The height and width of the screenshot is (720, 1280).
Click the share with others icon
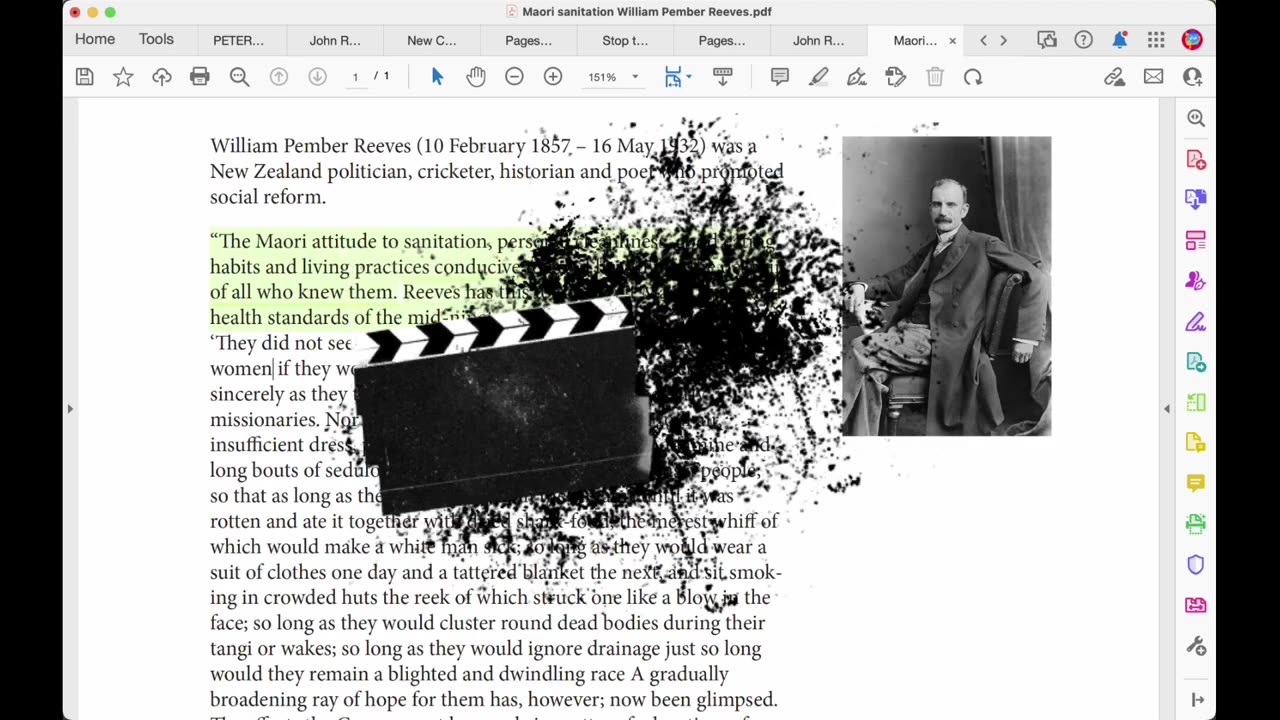tap(1192, 77)
